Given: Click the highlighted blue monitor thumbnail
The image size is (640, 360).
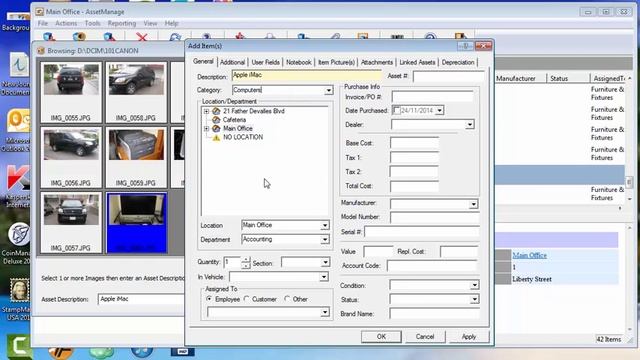Looking at the screenshot, I should point(136,222).
